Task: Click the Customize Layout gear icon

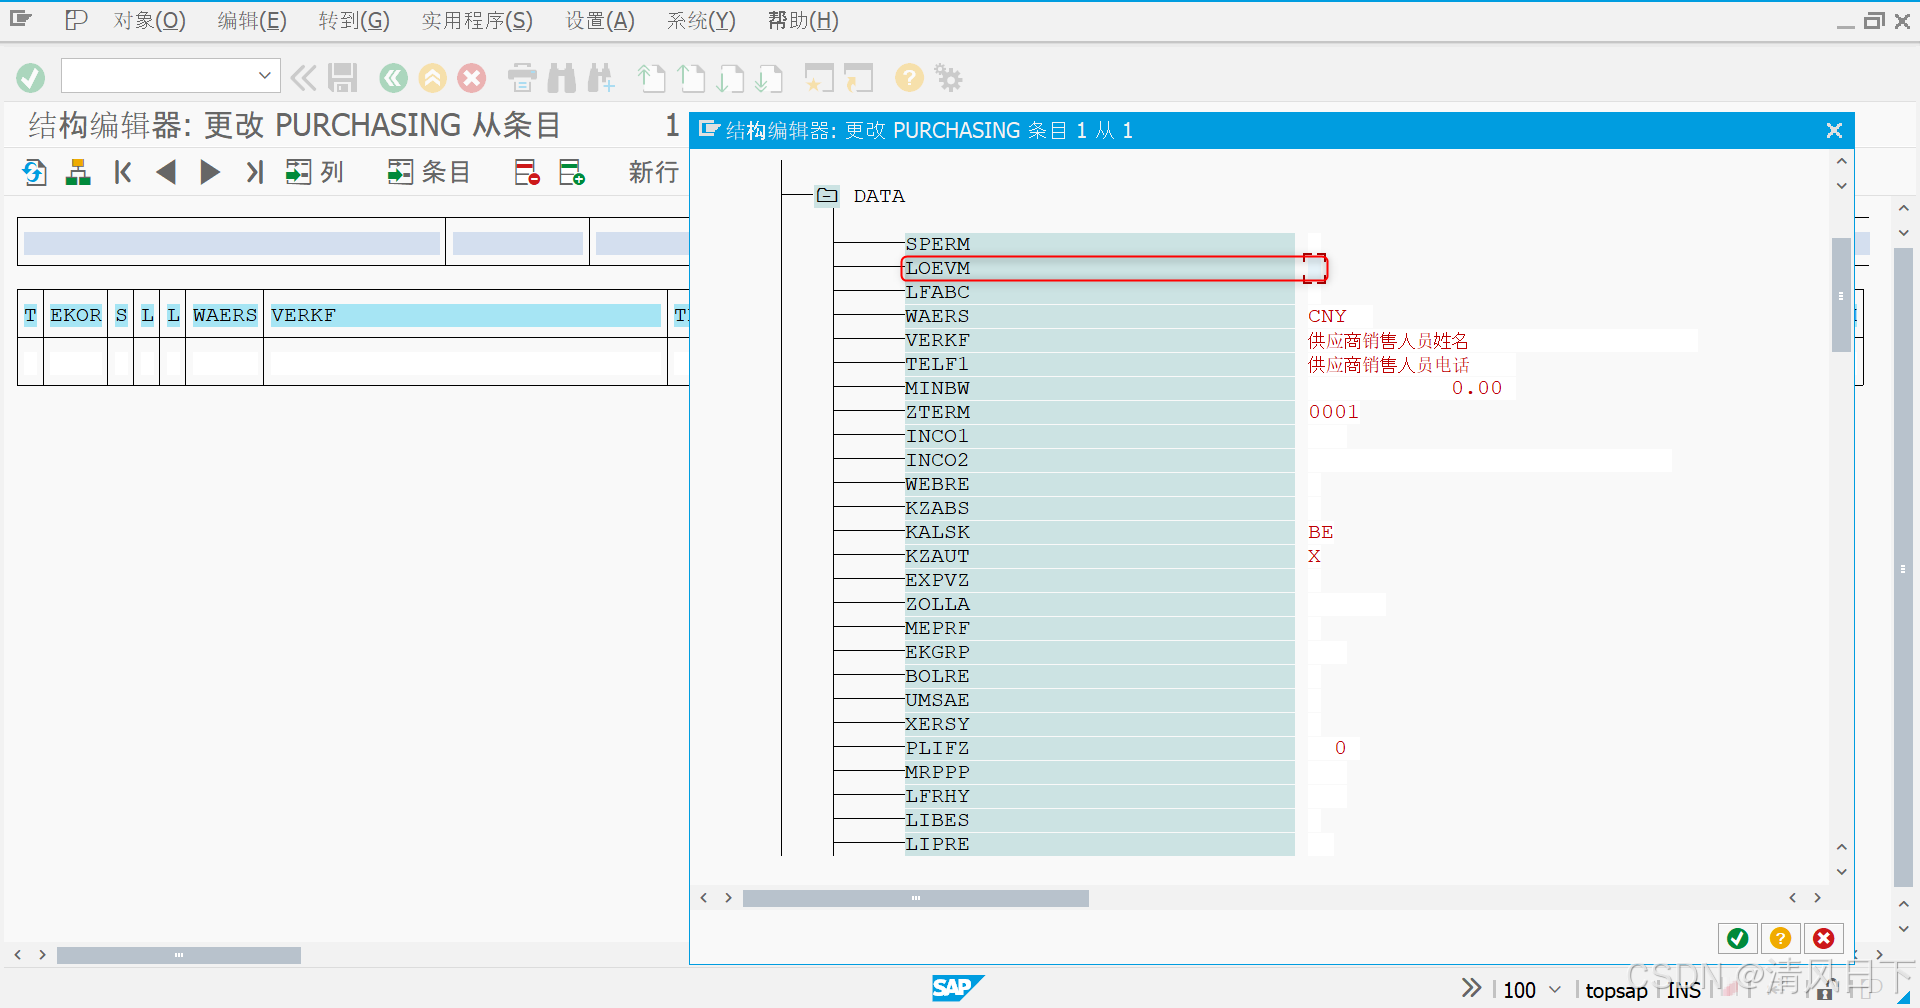Action: click(948, 78)
